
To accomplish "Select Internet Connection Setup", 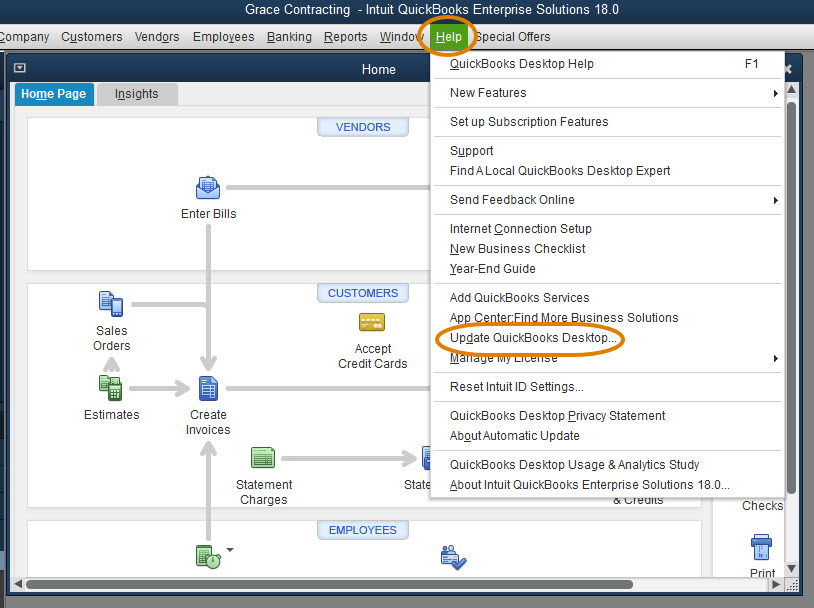I will tap(606, 229).
